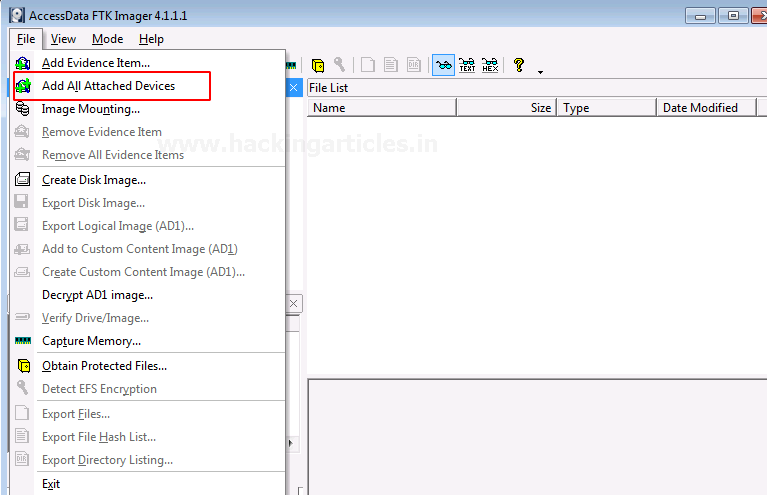
Task: Click toolbar Export Files blank page icon
Action: [x=368, y=65]
